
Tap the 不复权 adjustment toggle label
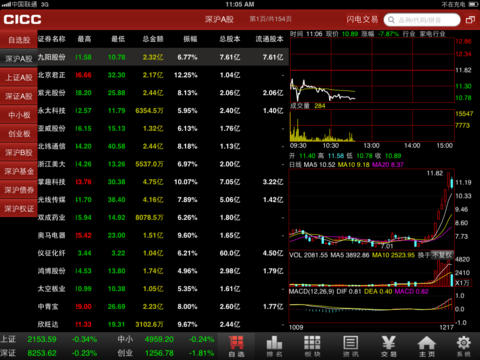(442, 255)
